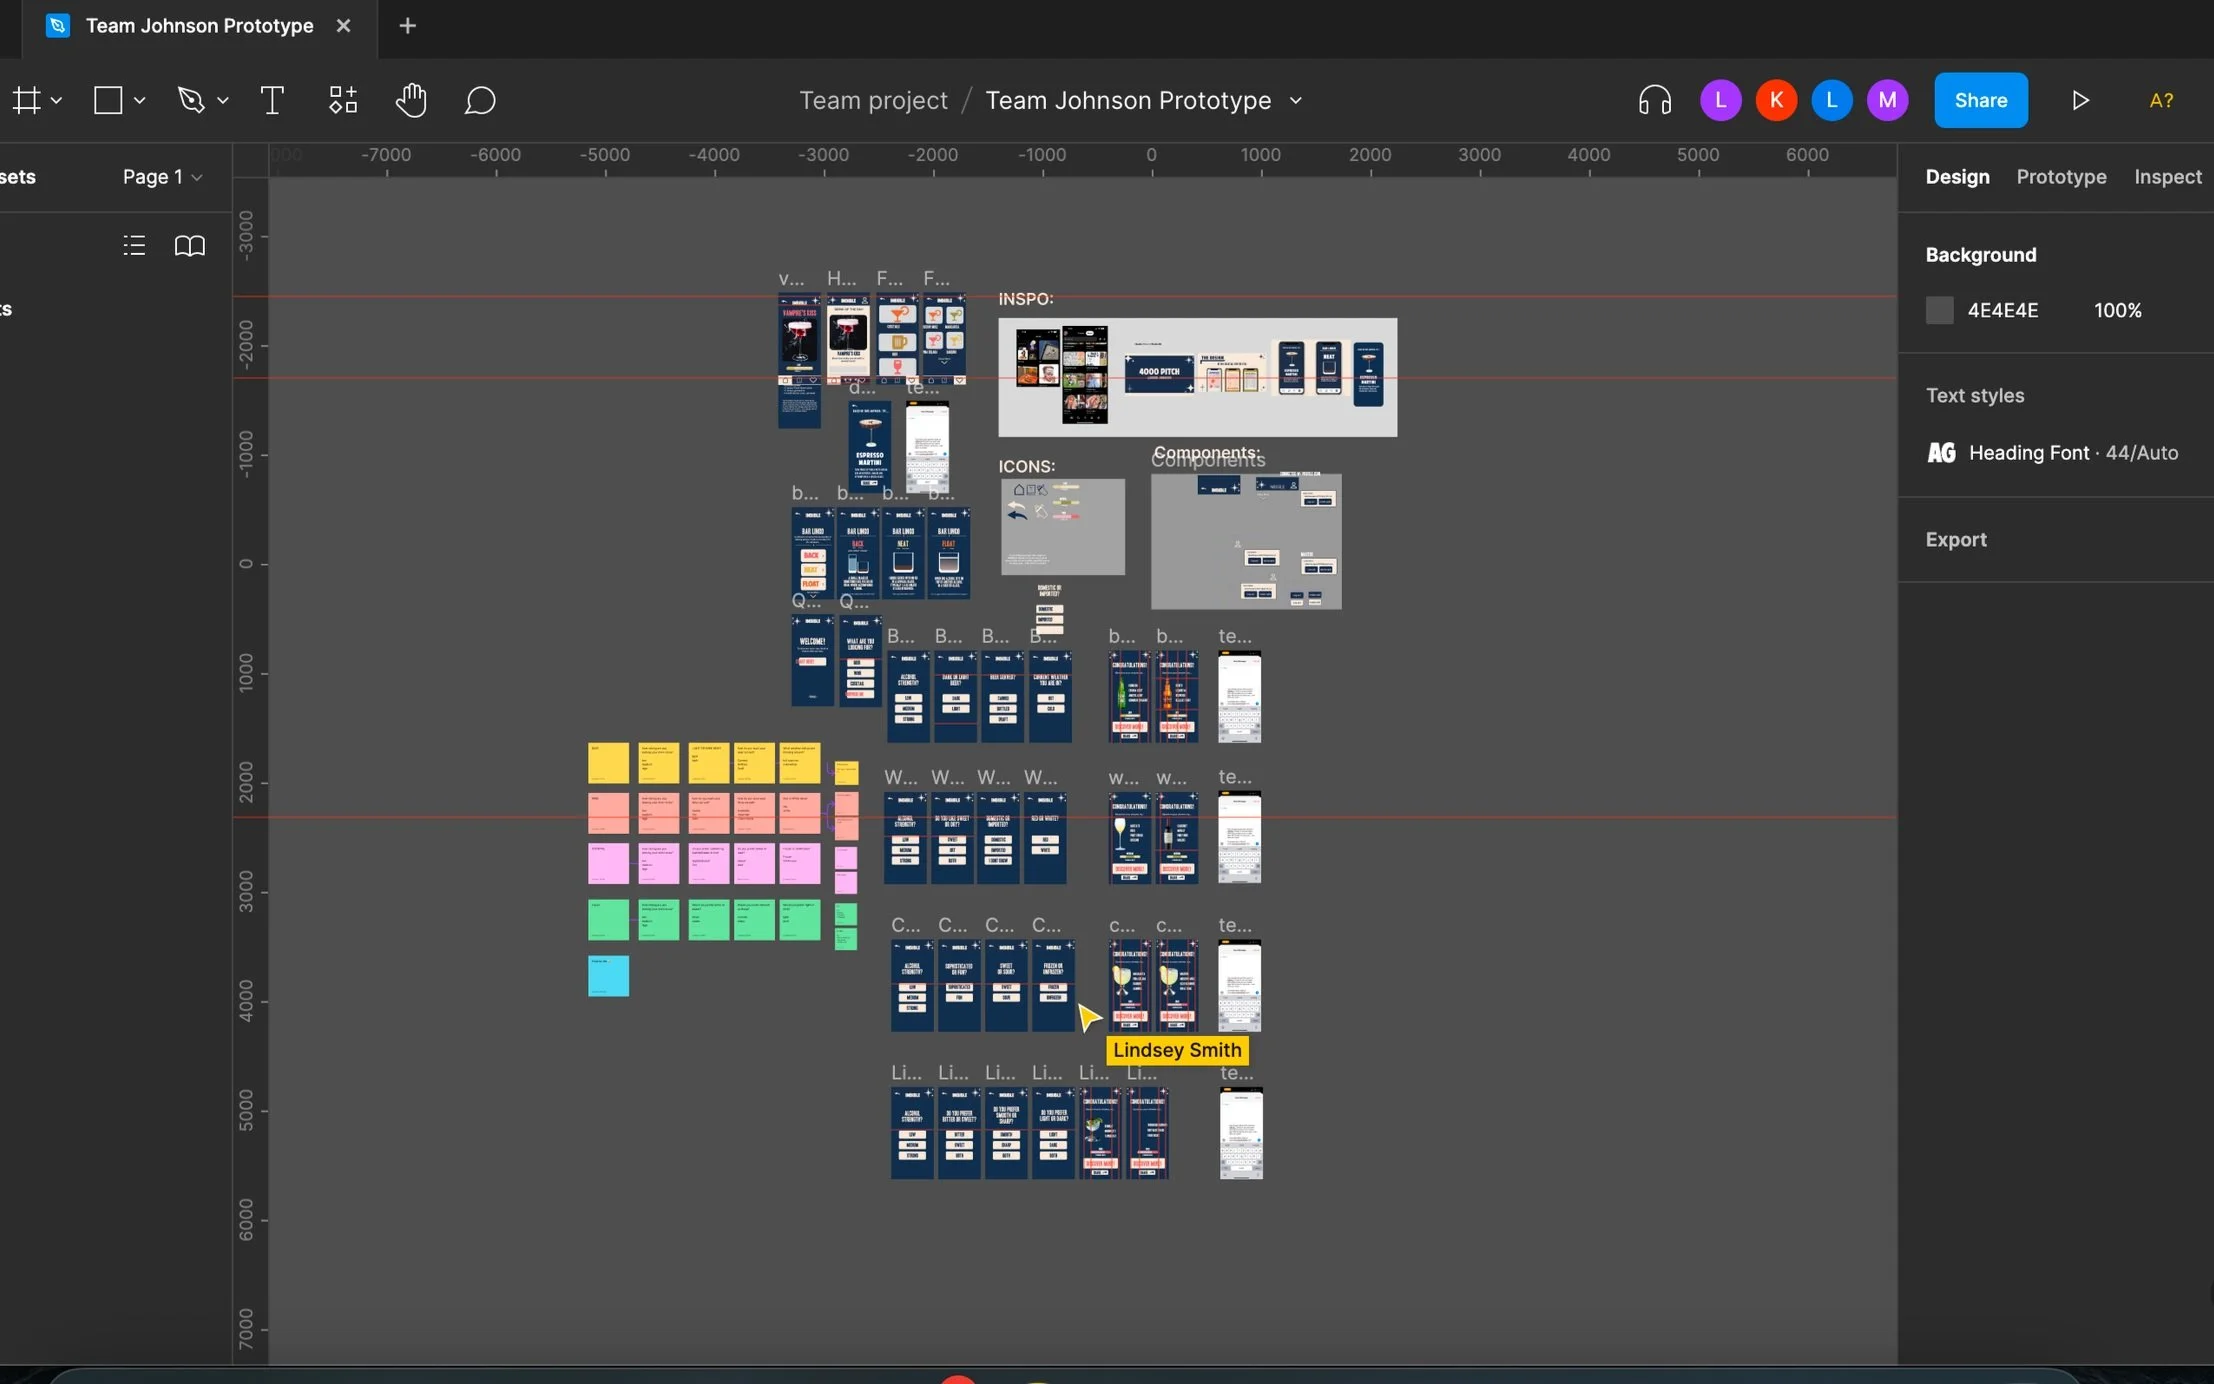Select the Comment tool
2214x1384 pixels.
coord(480,100)
